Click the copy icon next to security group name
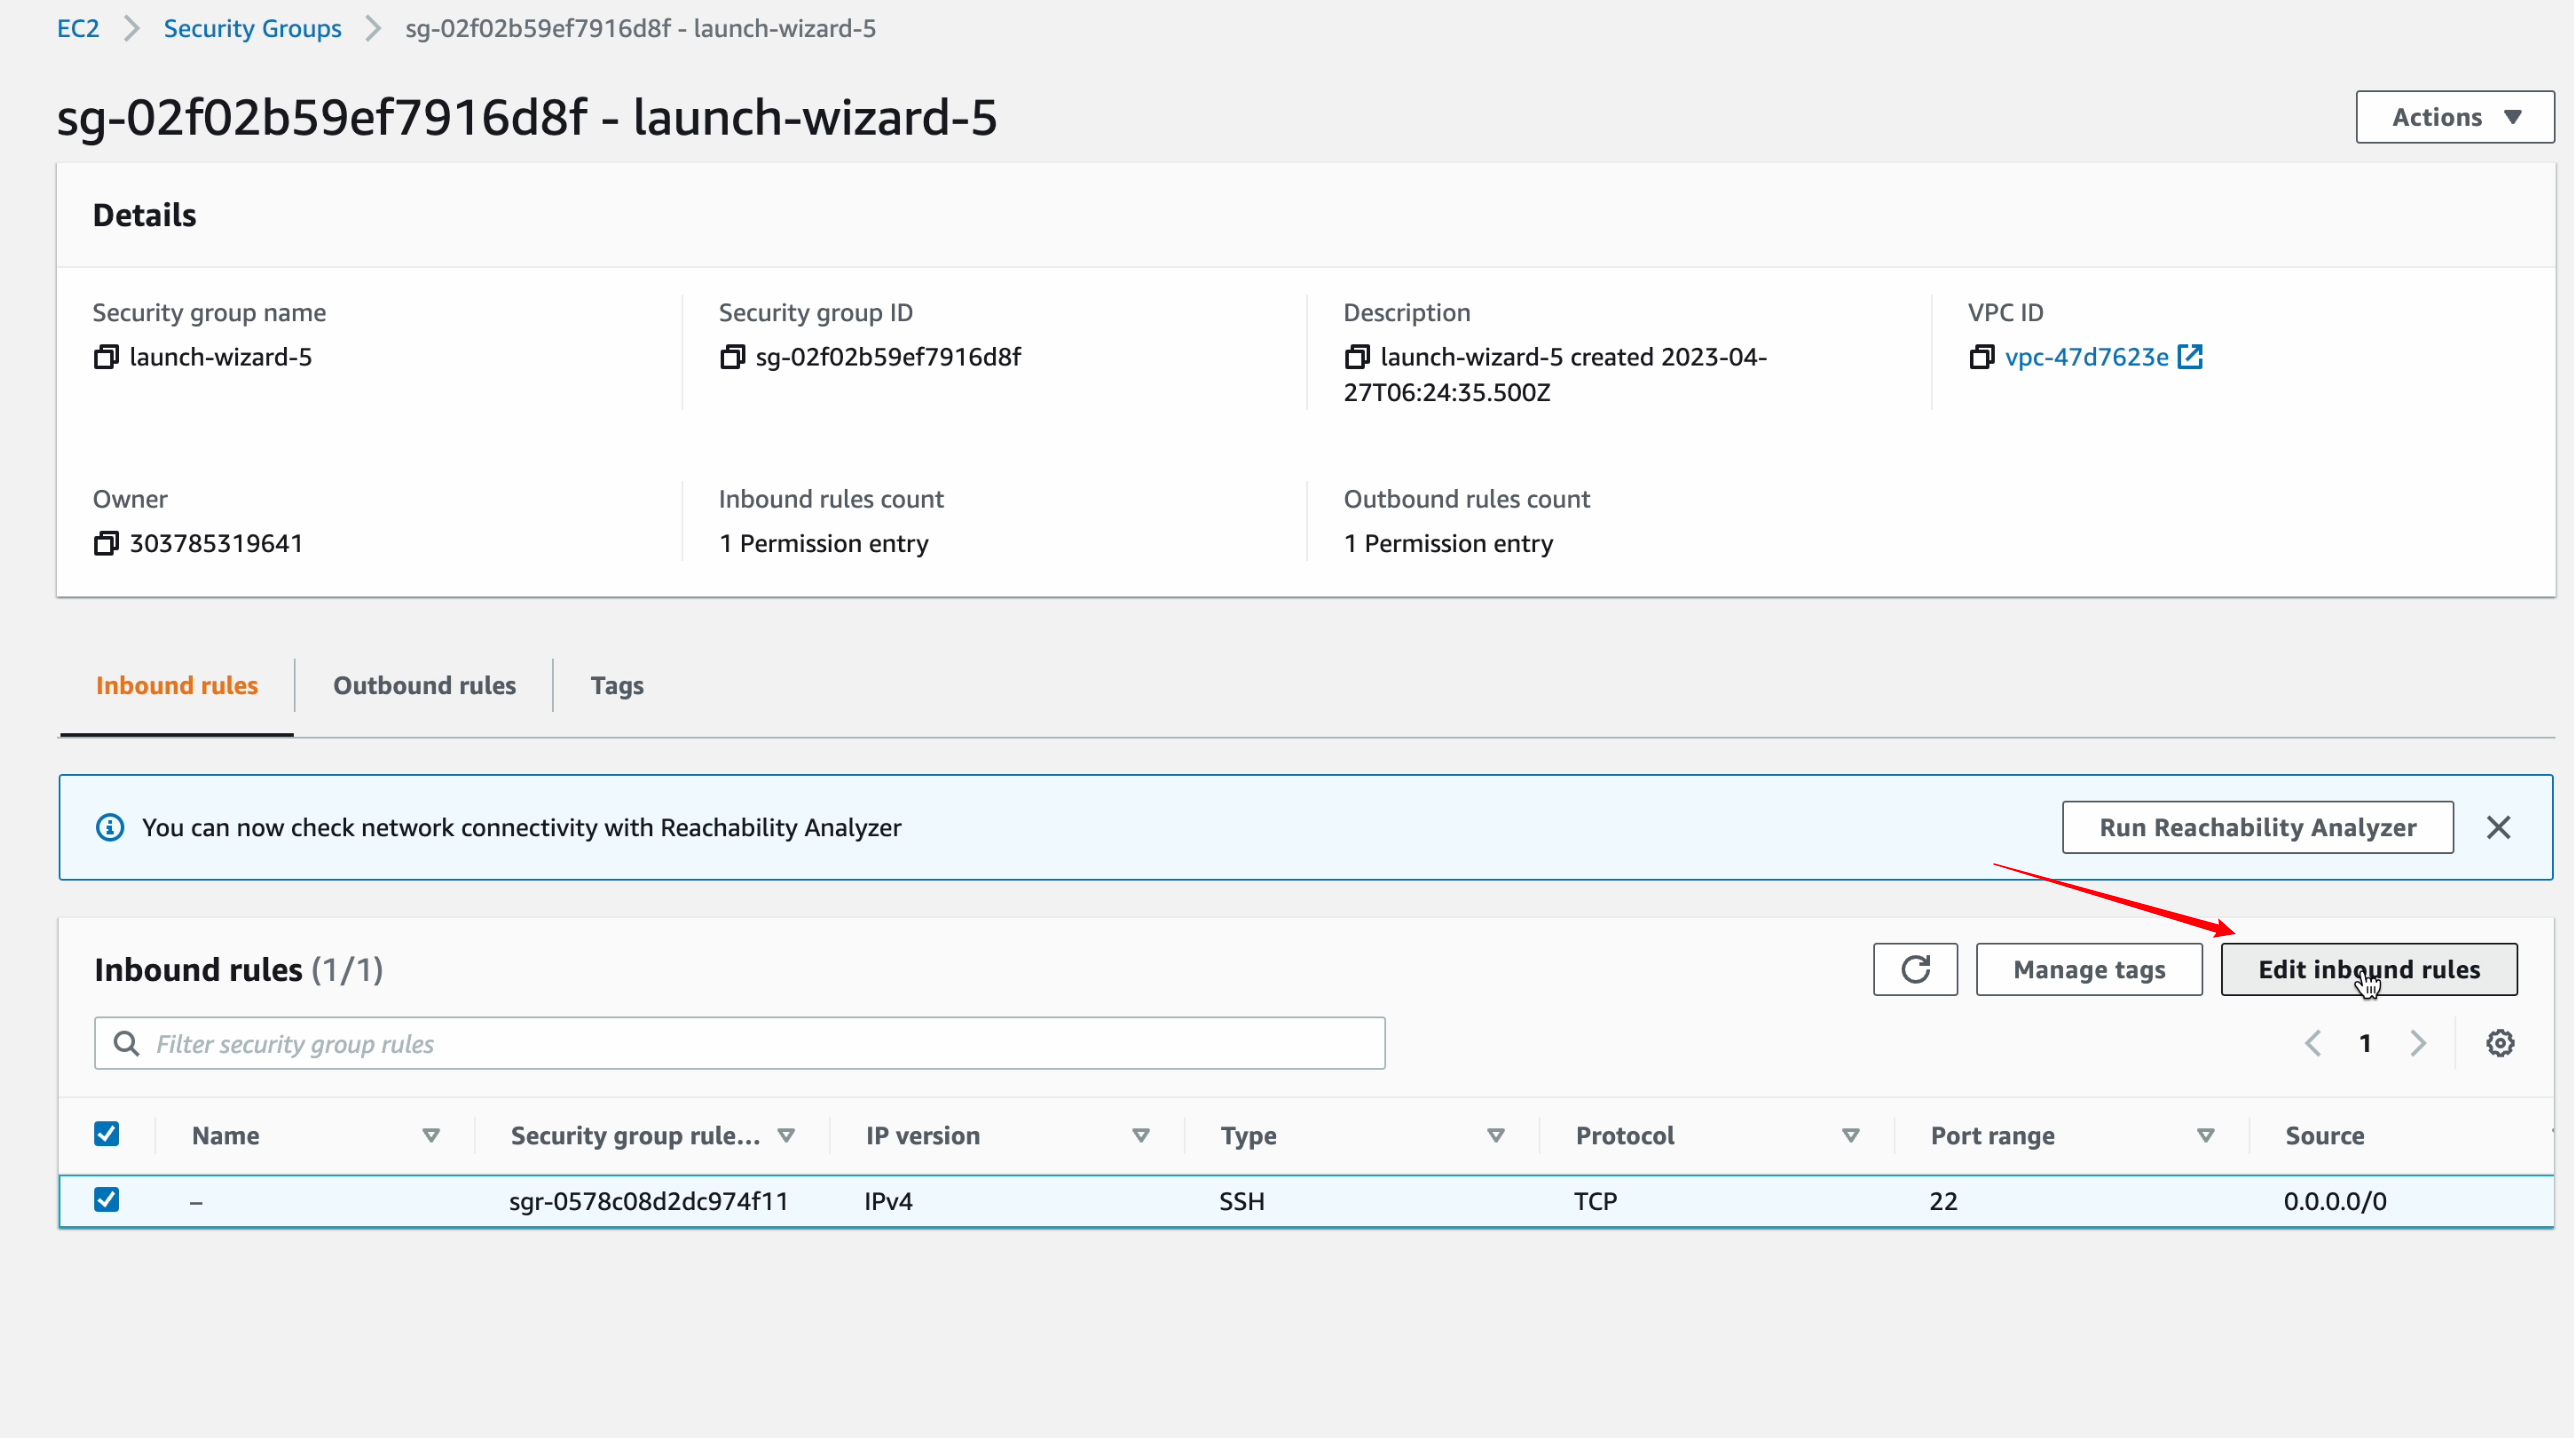 [x=106, y=356]
